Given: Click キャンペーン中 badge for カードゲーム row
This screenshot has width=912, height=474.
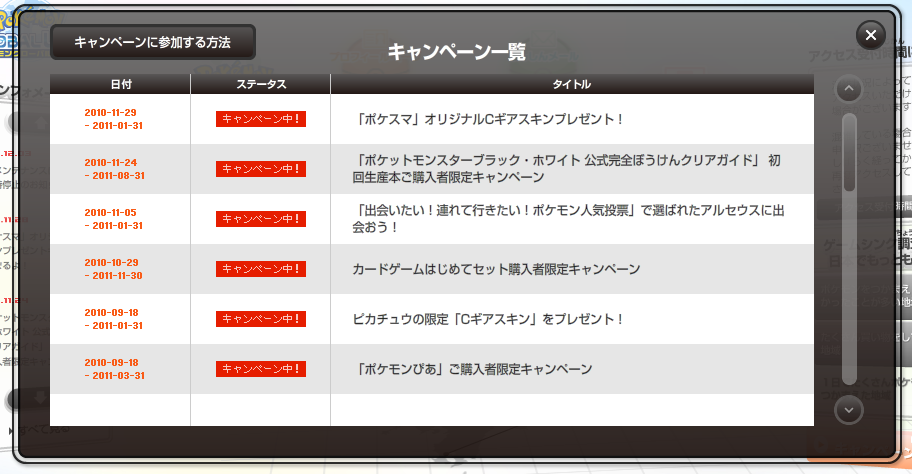Looking at the screenshot, I should 260,269.
